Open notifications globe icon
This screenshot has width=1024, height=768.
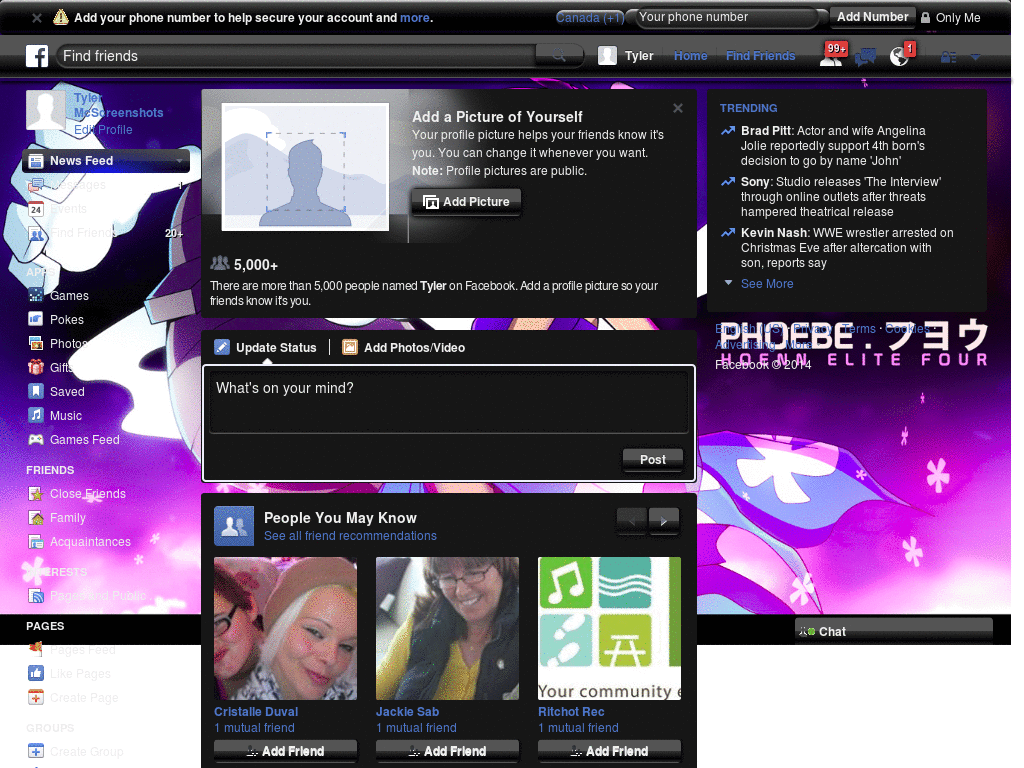click(x=900, y=56)
